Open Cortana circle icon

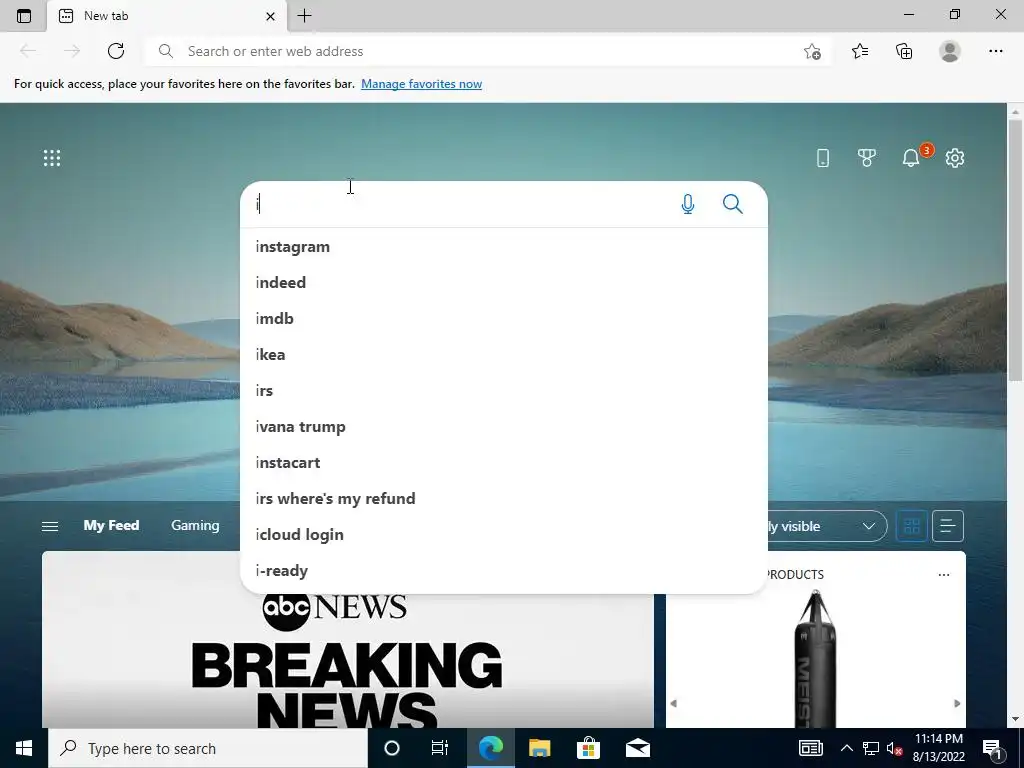(x=392, y=748)
